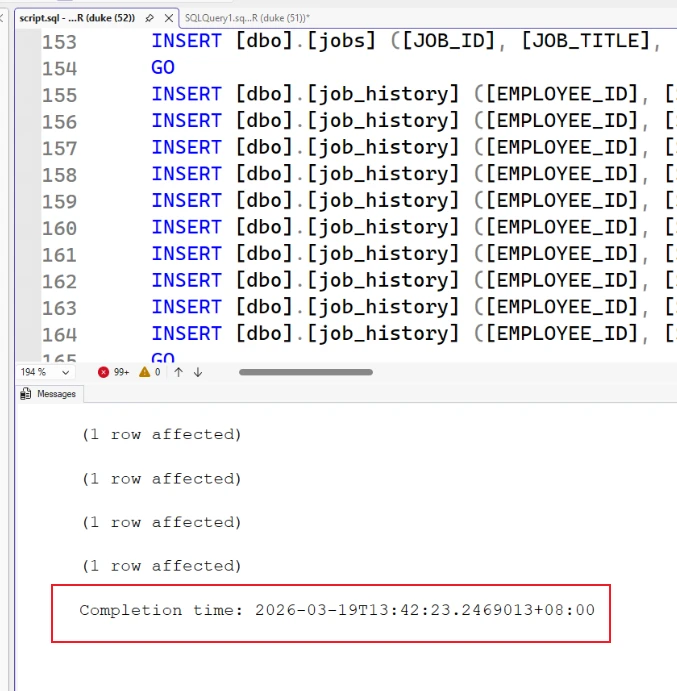
Task: Go to previous issue with up arrow
Action: pyautogui.click(x=178, y=372)
